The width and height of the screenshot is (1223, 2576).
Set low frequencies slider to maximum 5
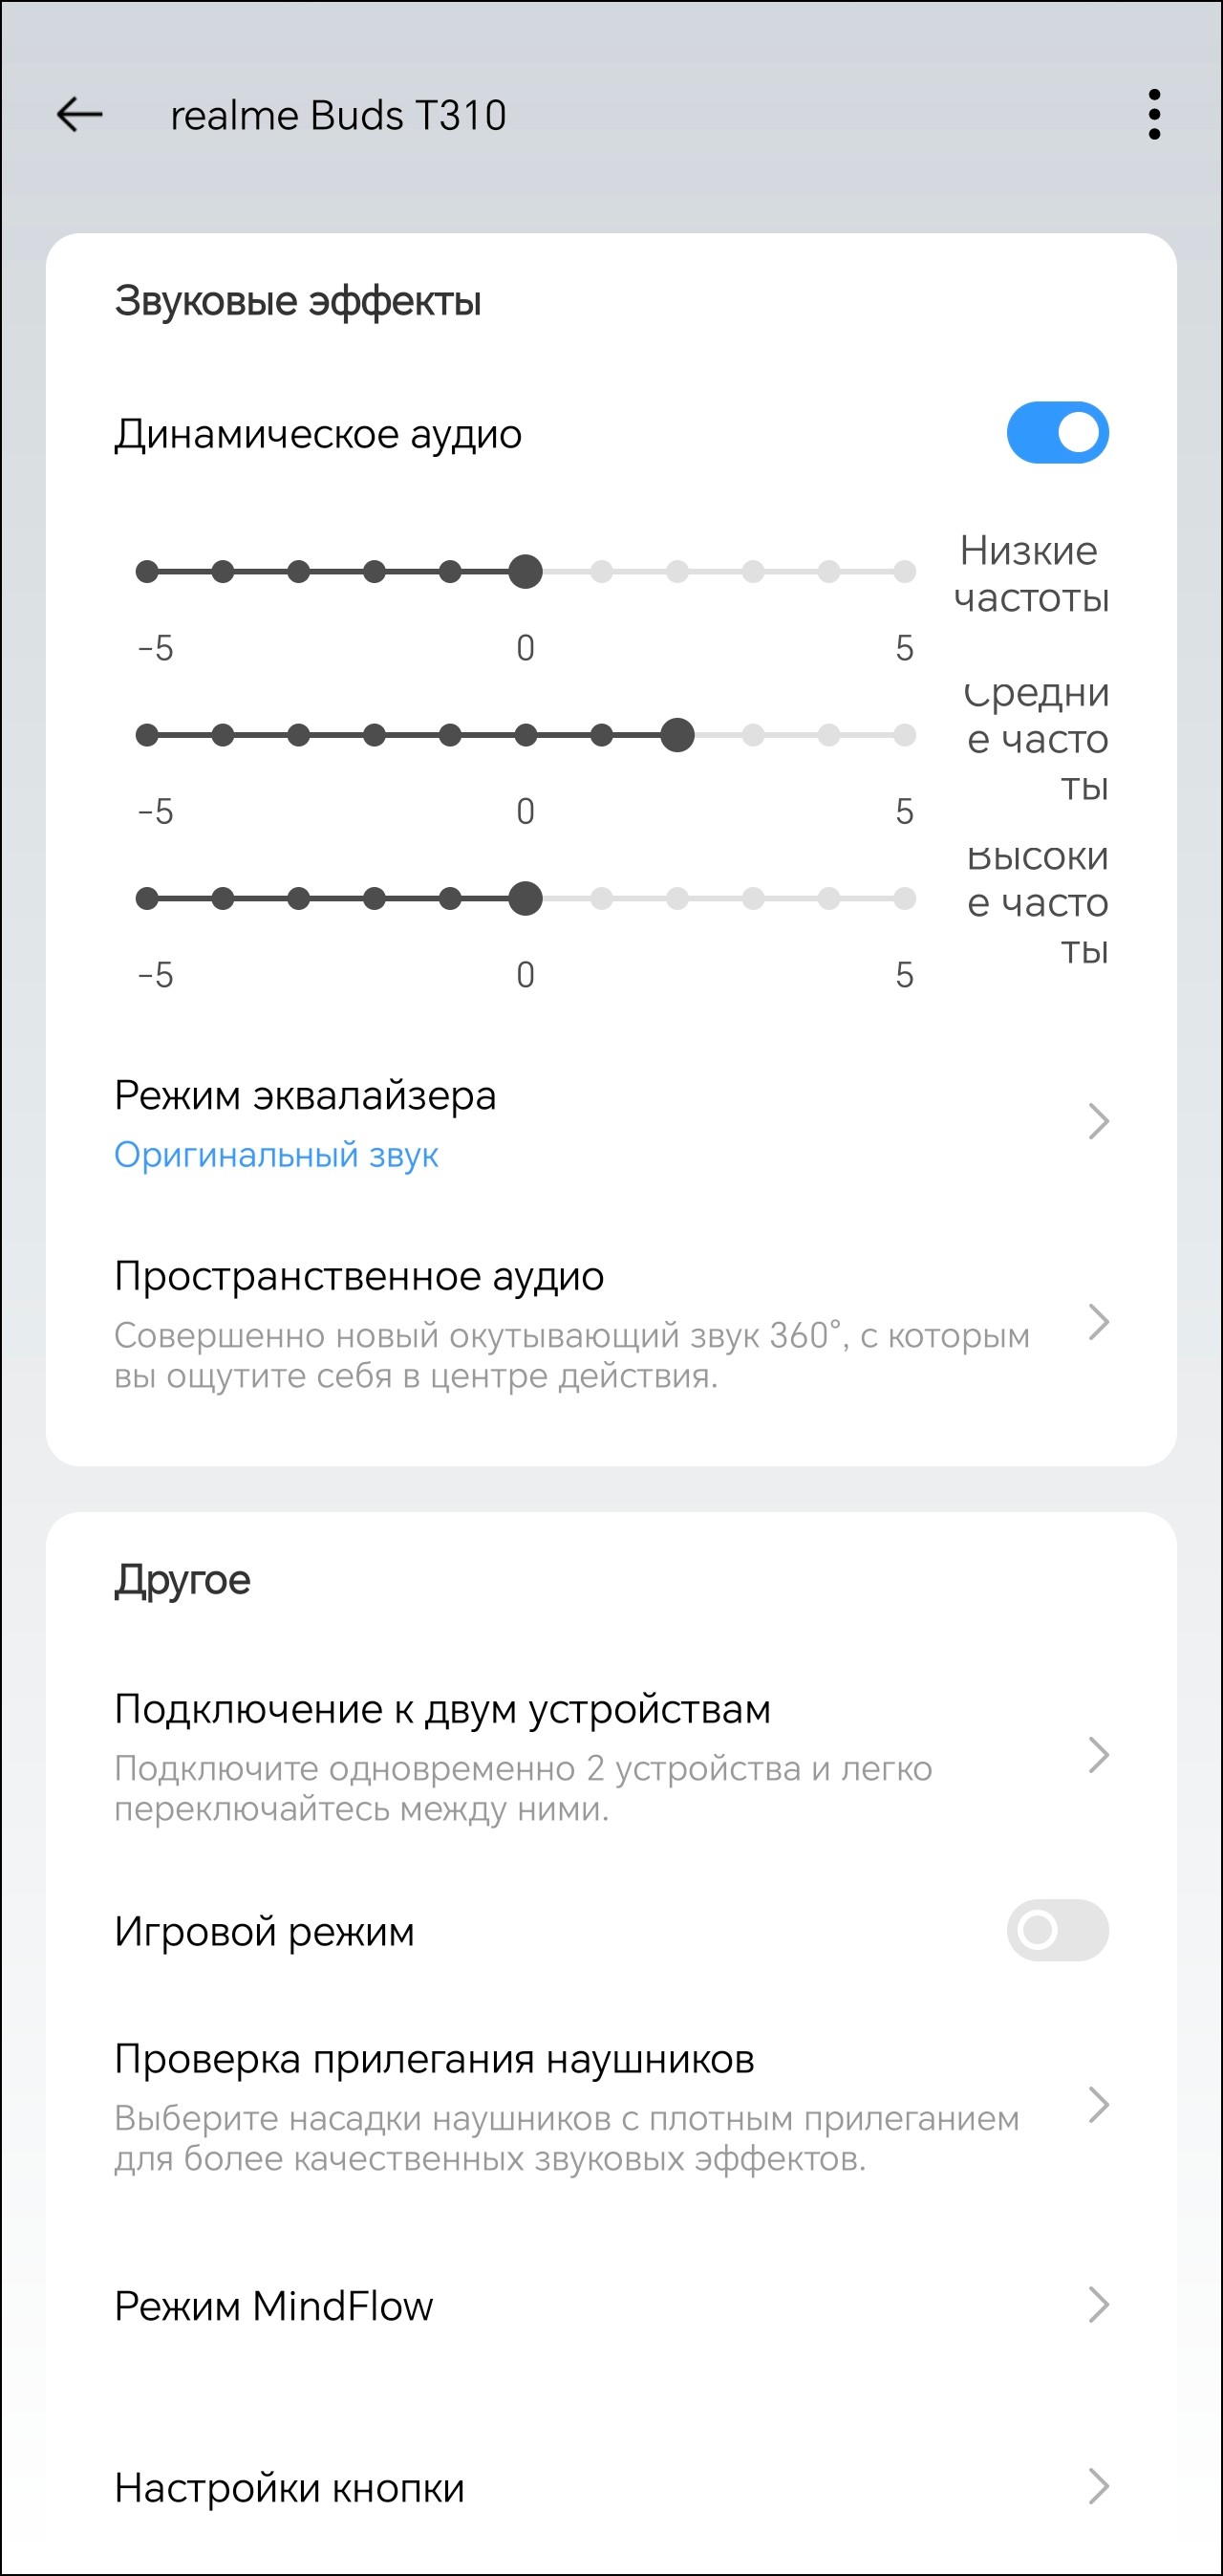[904, 572]
